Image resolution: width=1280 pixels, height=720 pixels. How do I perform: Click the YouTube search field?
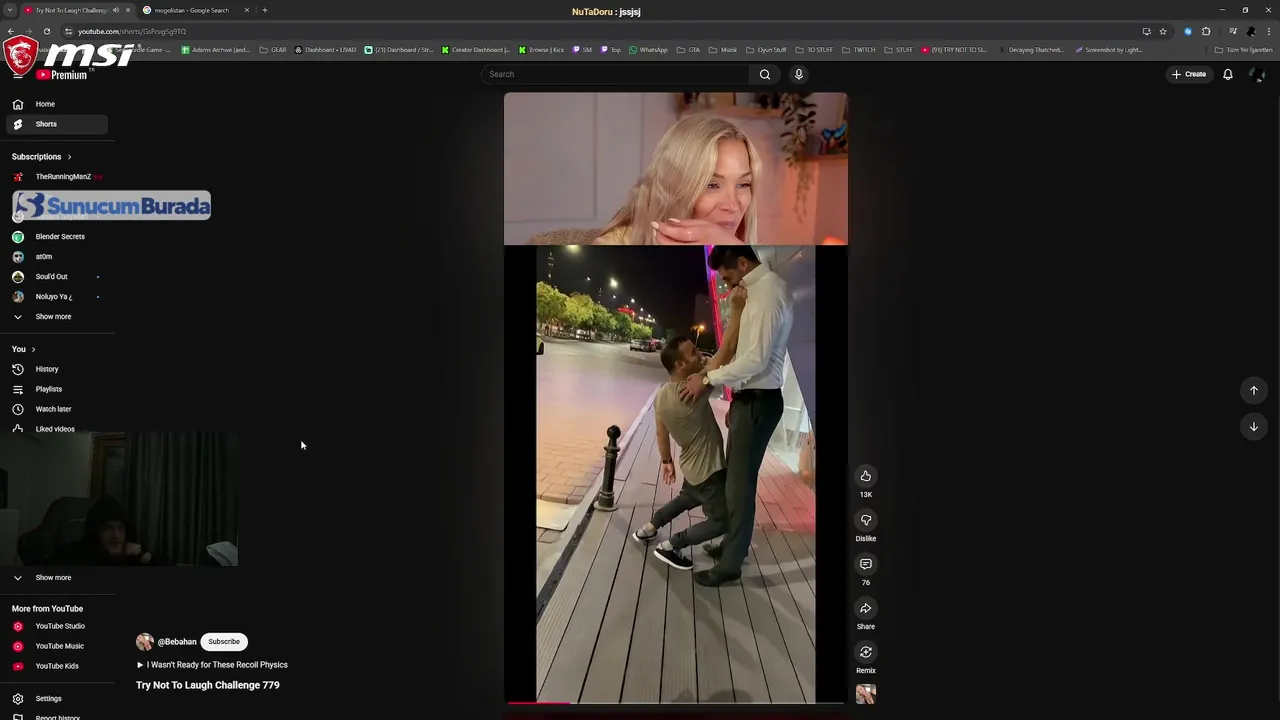click(x=615, y=74)
